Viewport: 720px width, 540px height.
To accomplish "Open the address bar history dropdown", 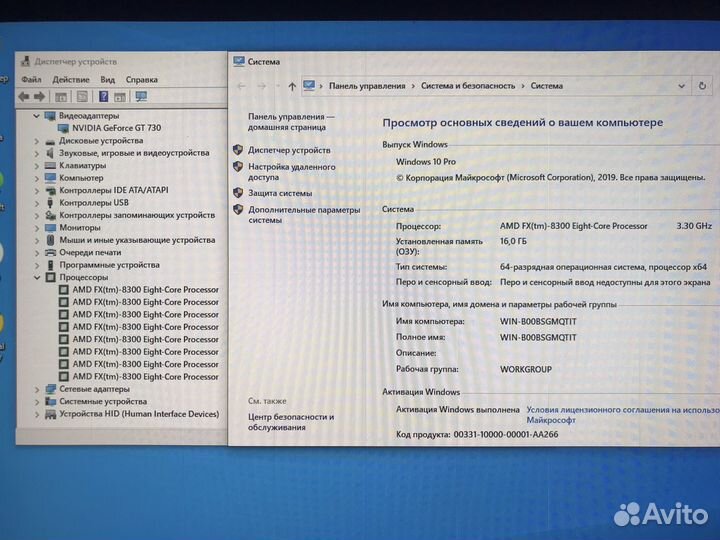I will click(x=681, y=86).
